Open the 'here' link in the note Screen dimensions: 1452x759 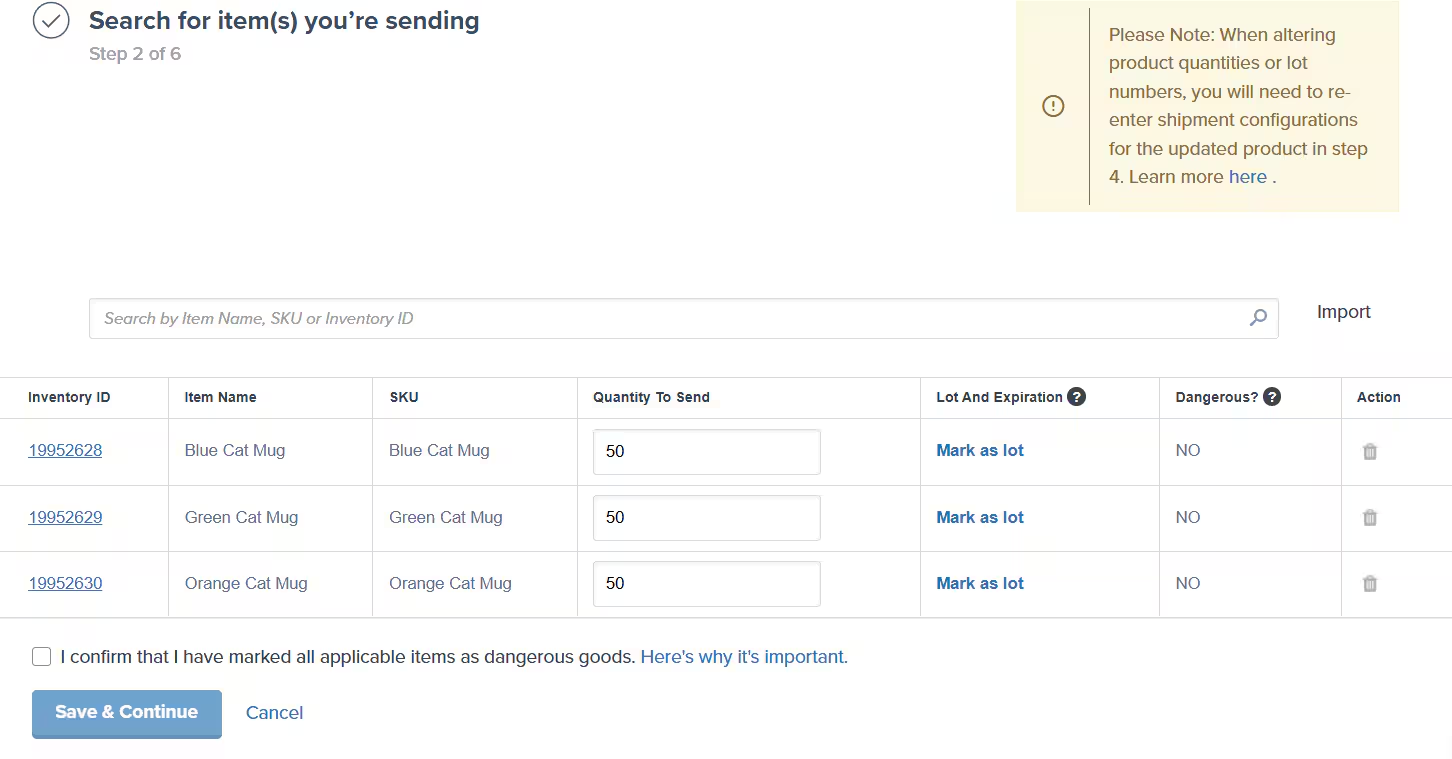coord(1247,176)
